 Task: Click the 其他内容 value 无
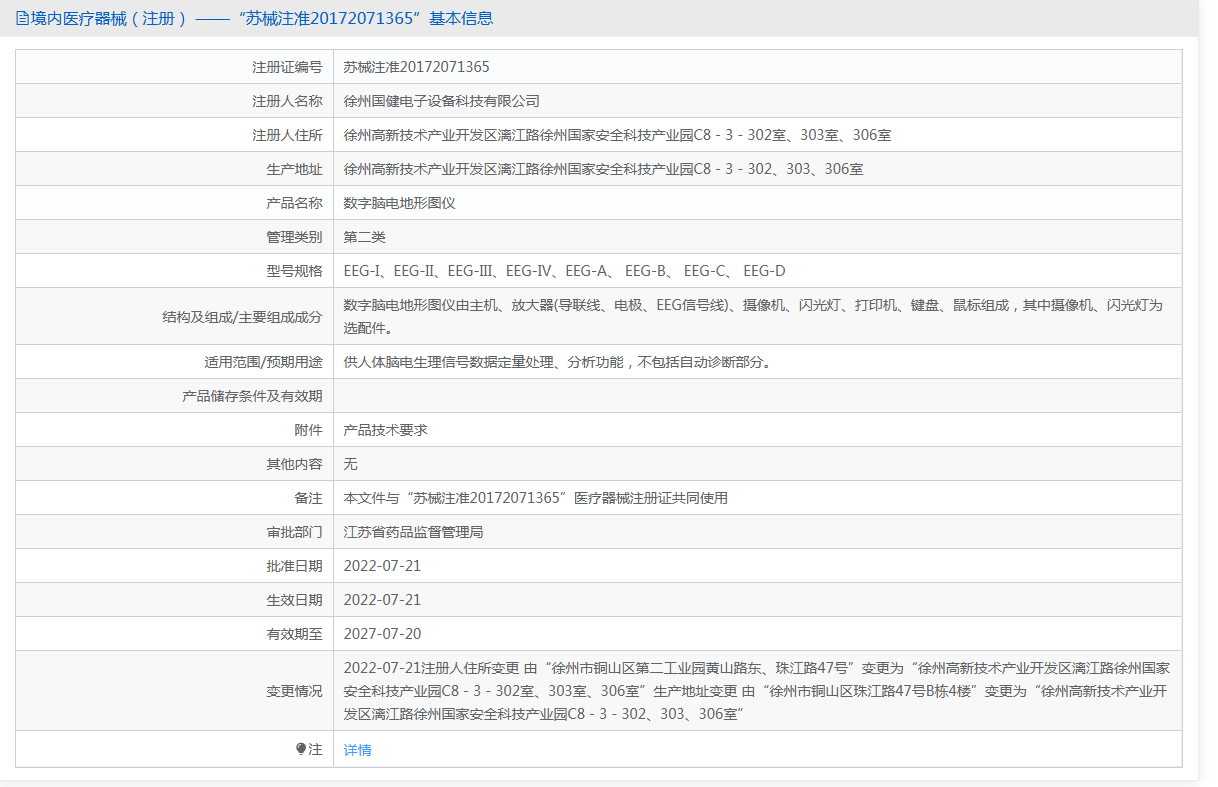[350, 464]
